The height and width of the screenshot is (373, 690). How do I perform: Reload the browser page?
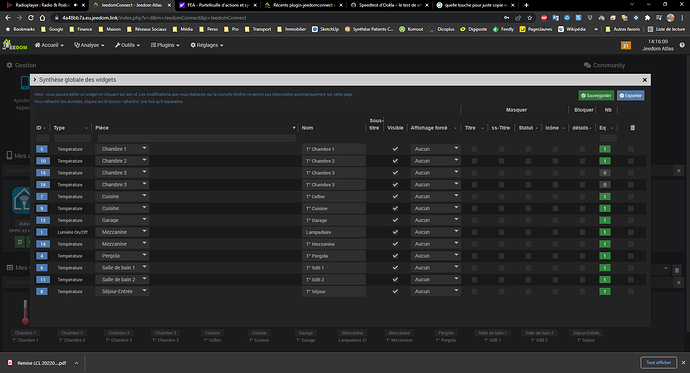(30, 18)
